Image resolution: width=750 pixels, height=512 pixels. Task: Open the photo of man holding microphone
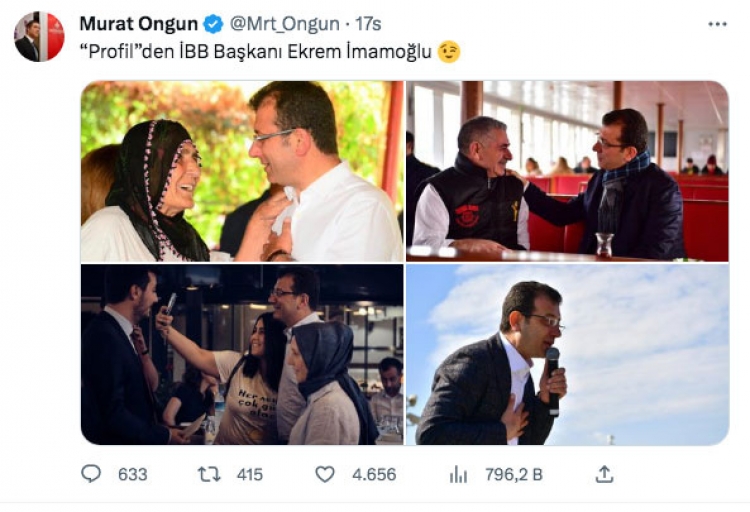tap(567, 355)
